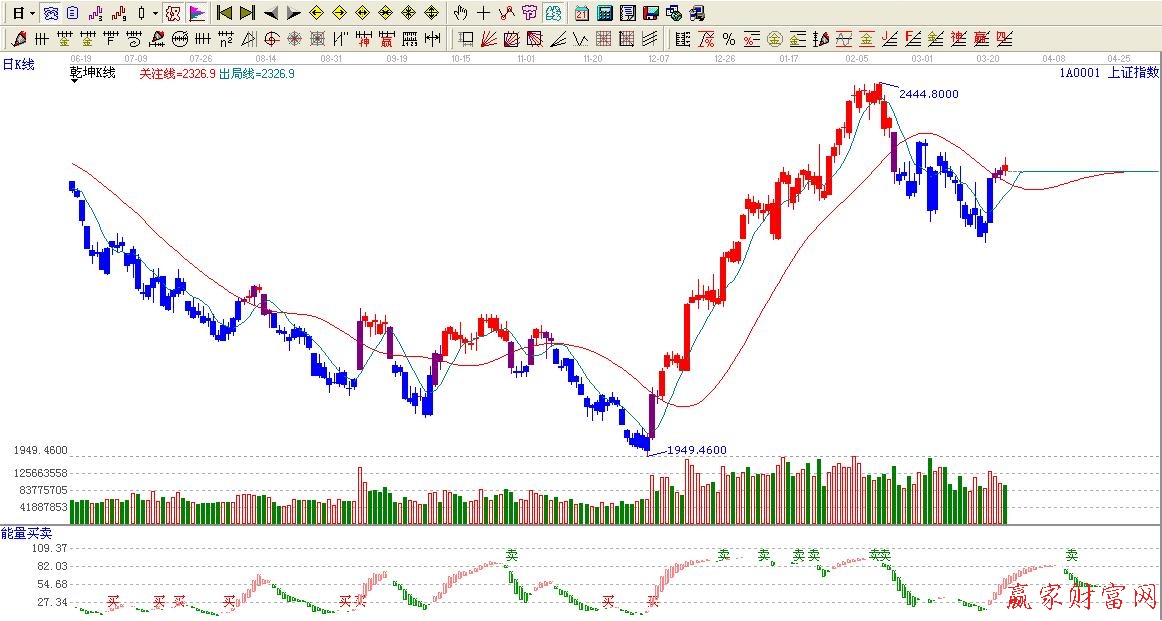Click the 日K线 chart label
This screenshot has width=1162, height=621.
(x=18, y=64)
